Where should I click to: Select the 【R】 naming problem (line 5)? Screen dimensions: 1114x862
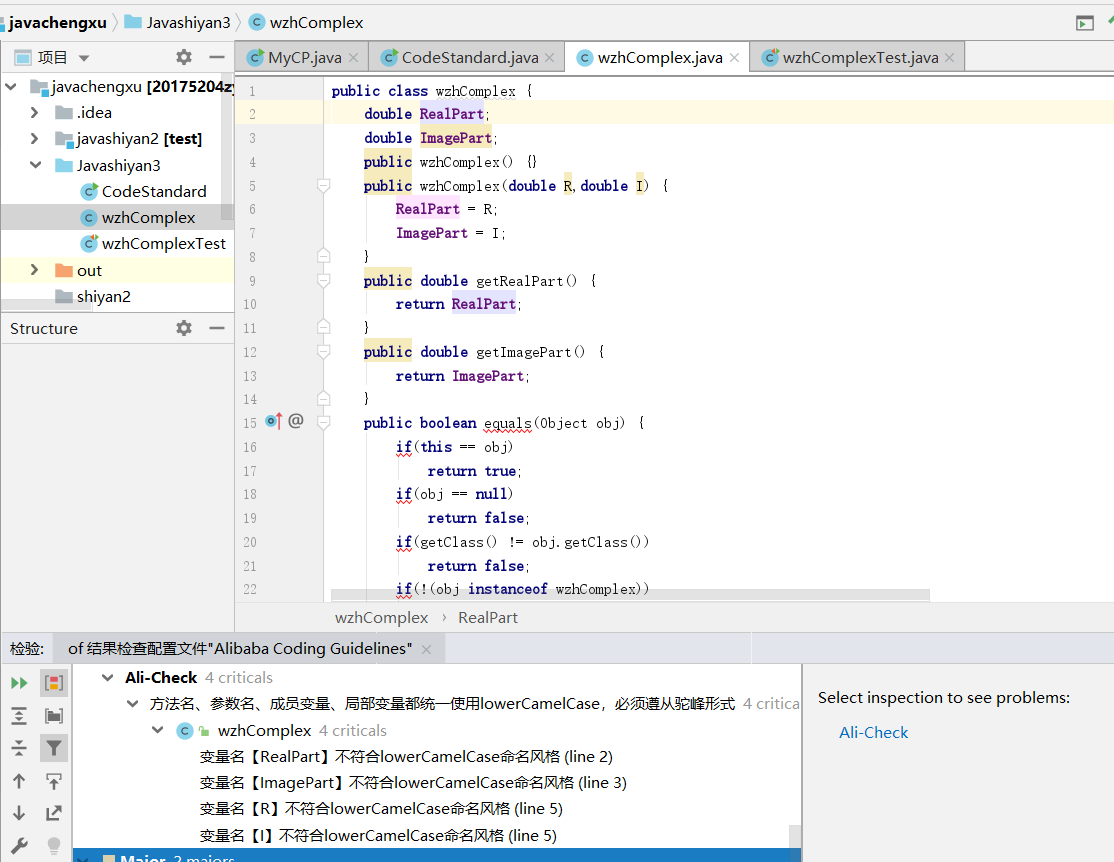pos(381,809)
